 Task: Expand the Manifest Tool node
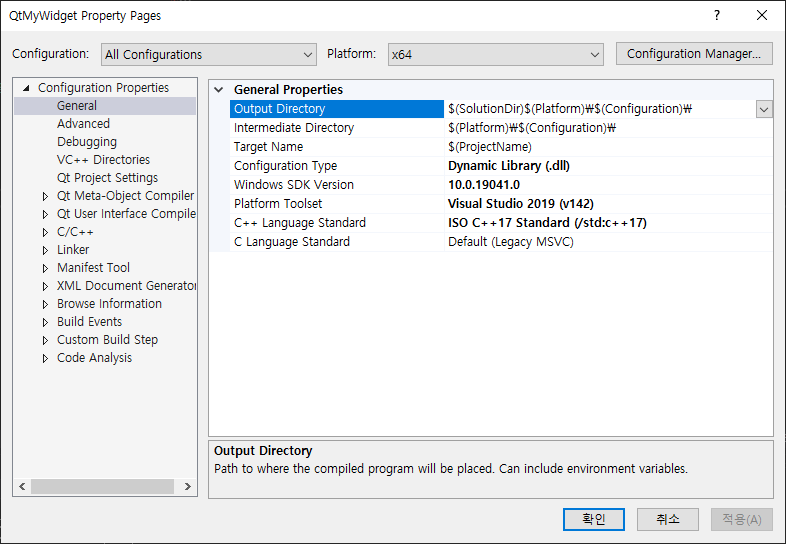pos(45,268)
